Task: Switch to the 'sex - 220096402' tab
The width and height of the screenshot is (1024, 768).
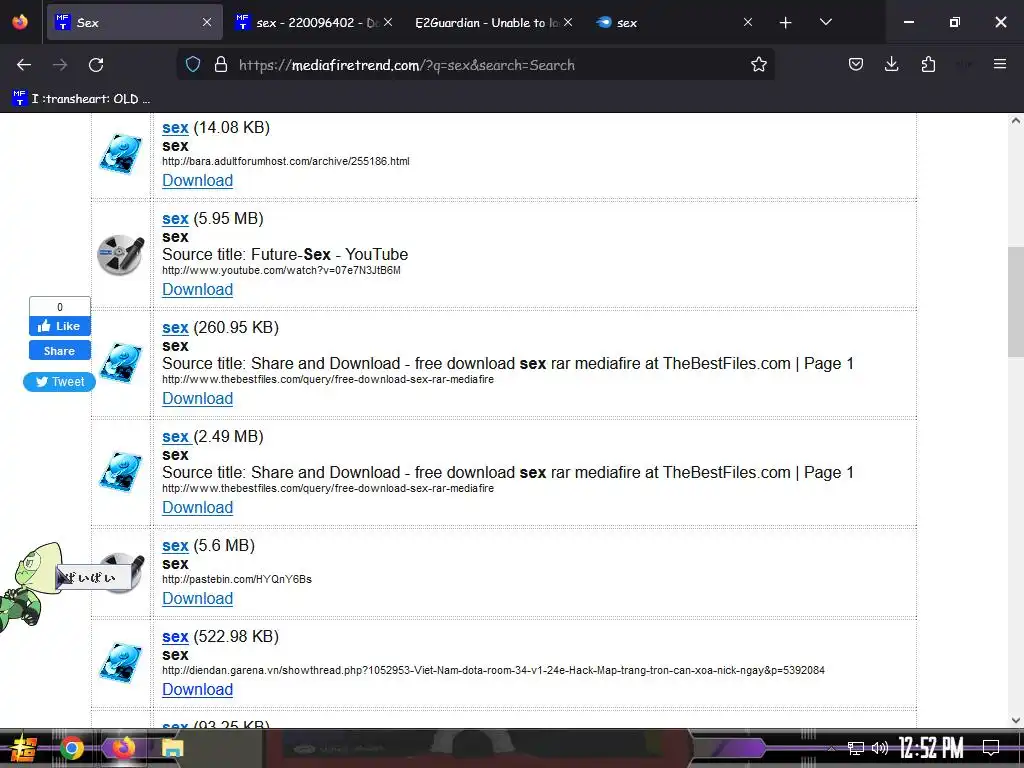Action: (x=314, y=23)
